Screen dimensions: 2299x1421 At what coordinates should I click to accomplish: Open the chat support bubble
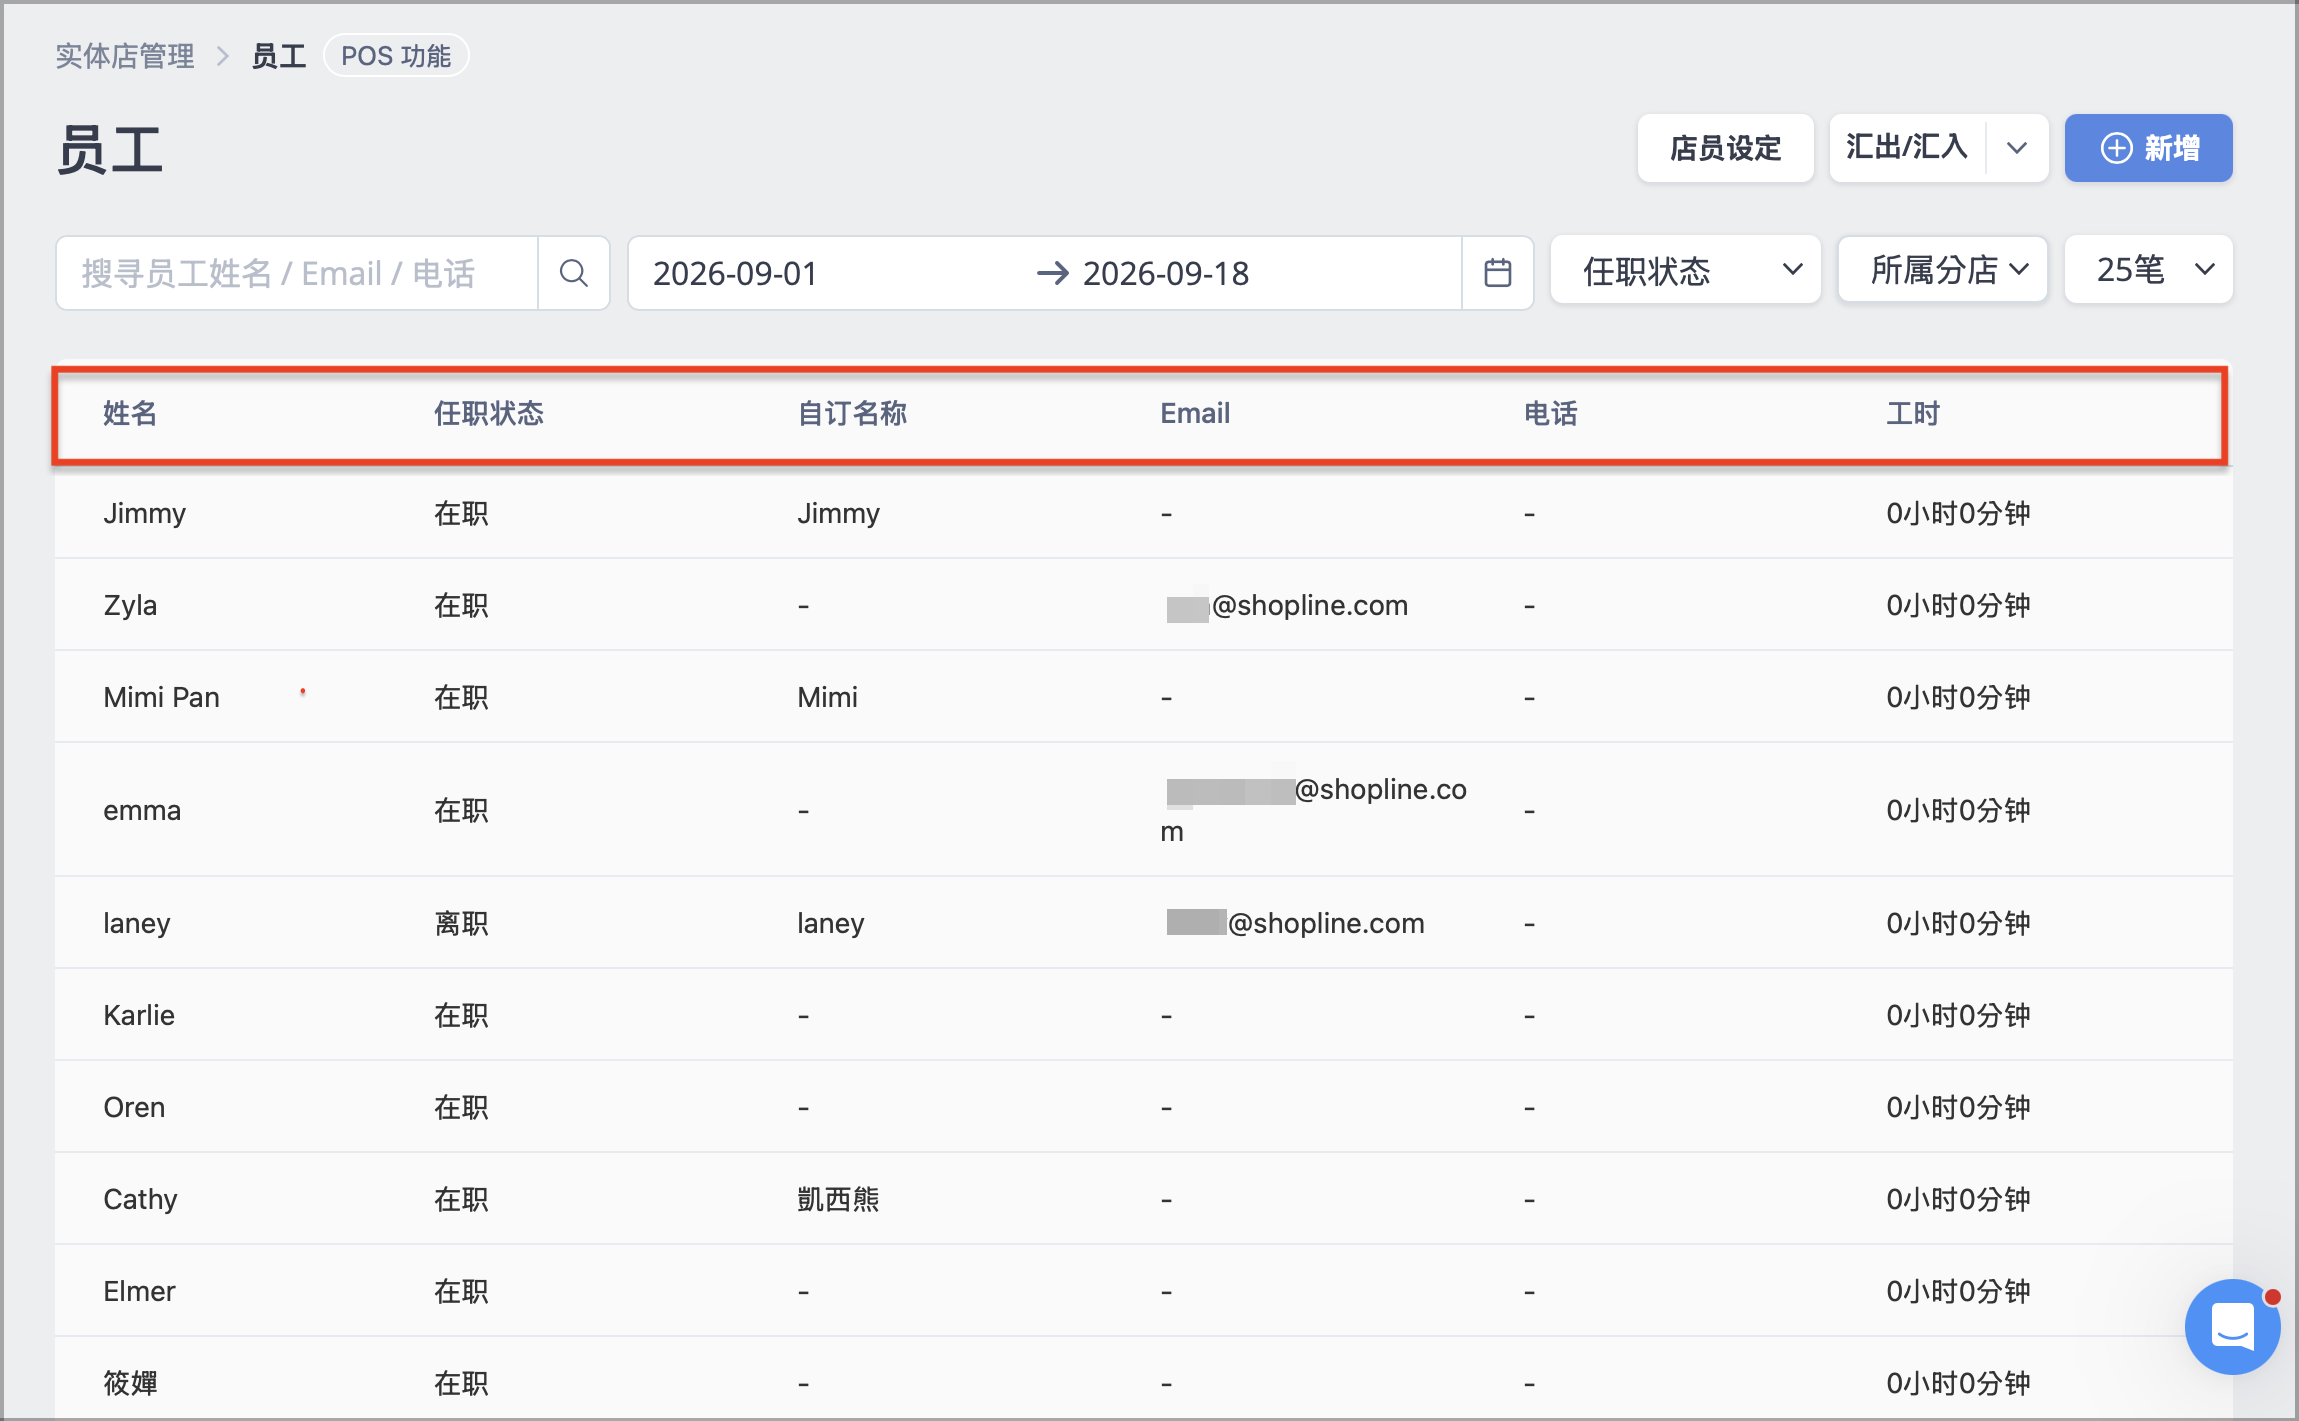click(x=2232, y=1327)
